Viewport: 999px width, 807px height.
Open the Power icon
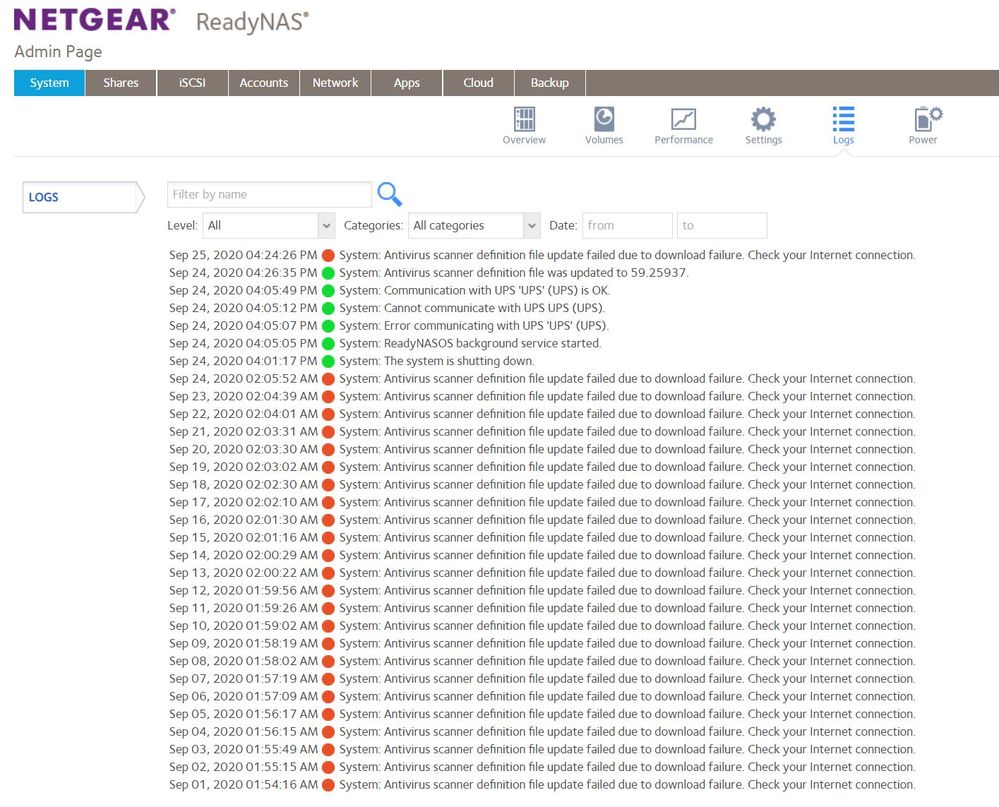pyautogui.click(x=923, y=121)
